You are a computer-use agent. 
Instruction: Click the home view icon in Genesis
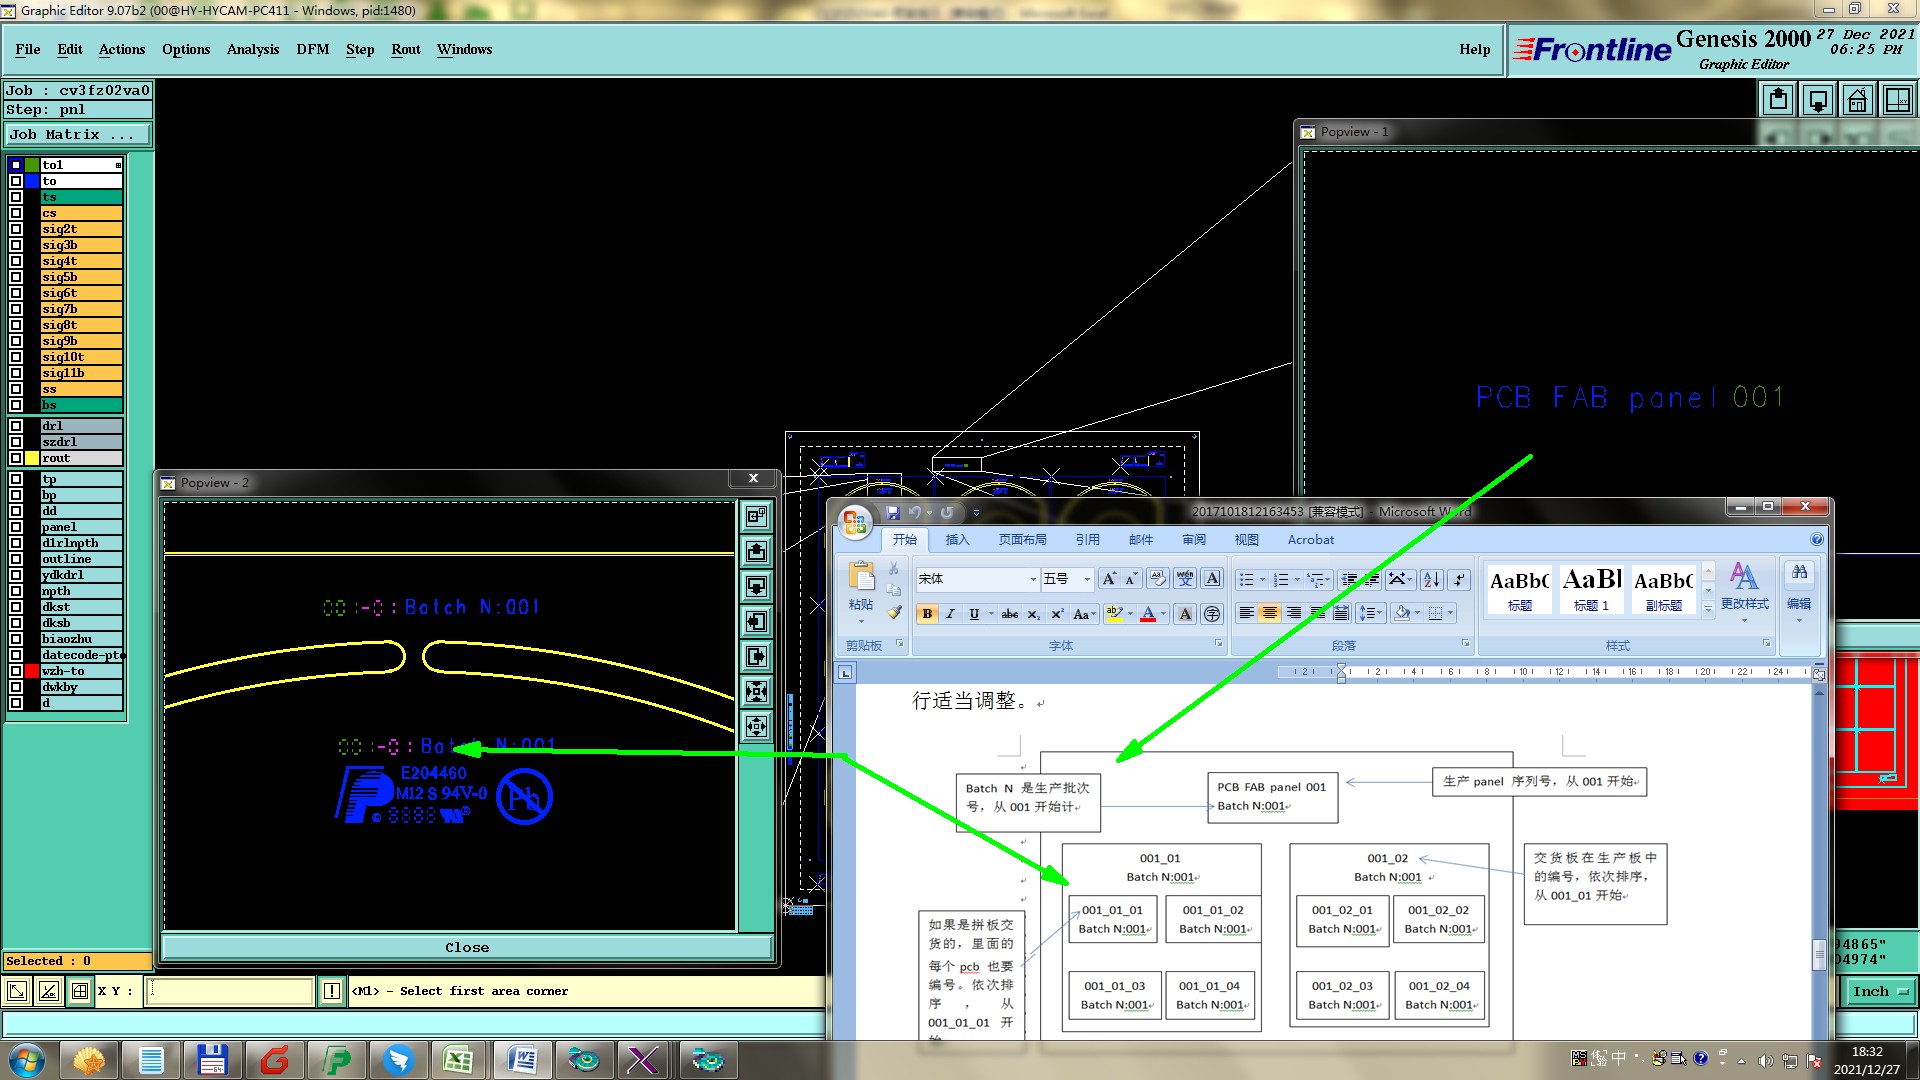(x=1857, y=100)
